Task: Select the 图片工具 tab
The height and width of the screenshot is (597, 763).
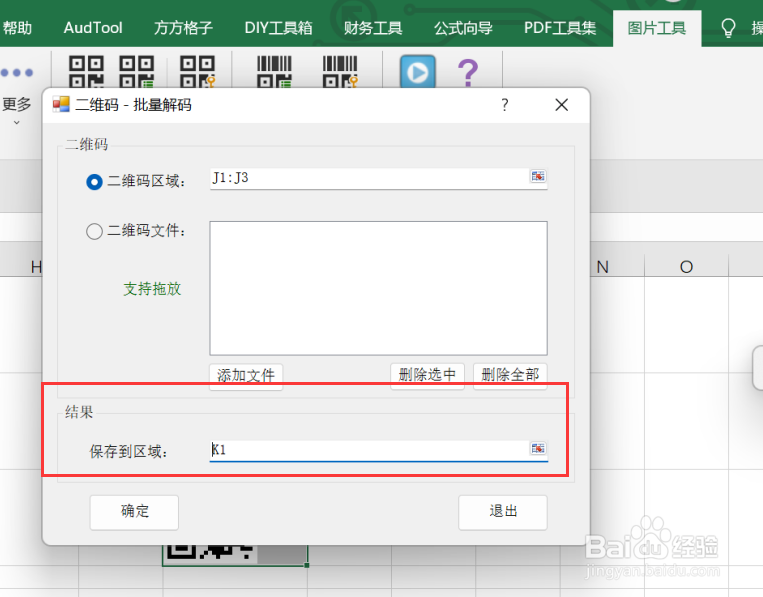Action: 657,28
